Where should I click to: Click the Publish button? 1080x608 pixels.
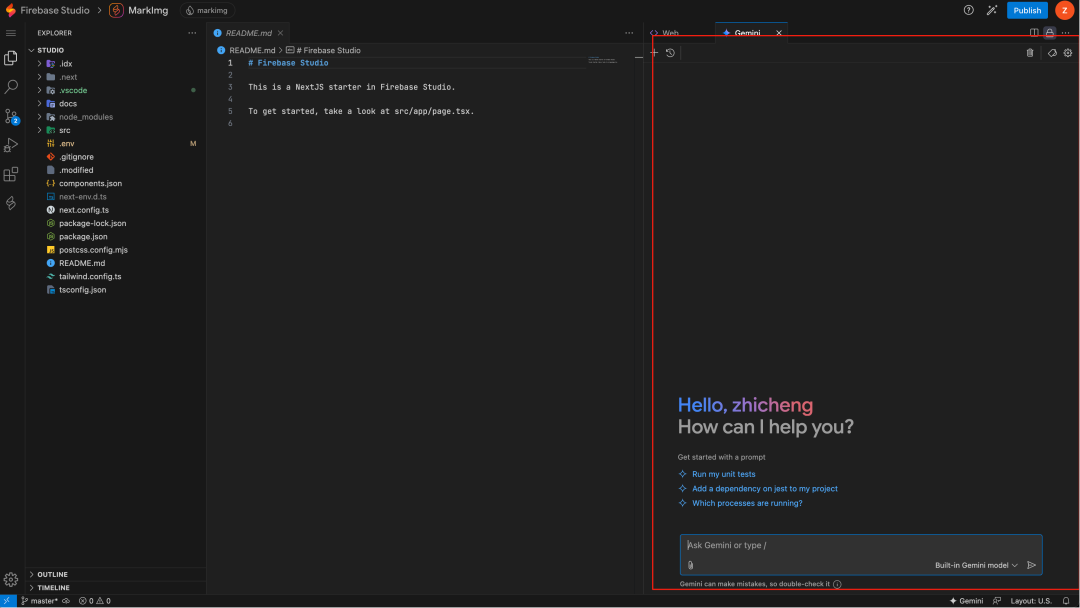tap(1028, 10)
